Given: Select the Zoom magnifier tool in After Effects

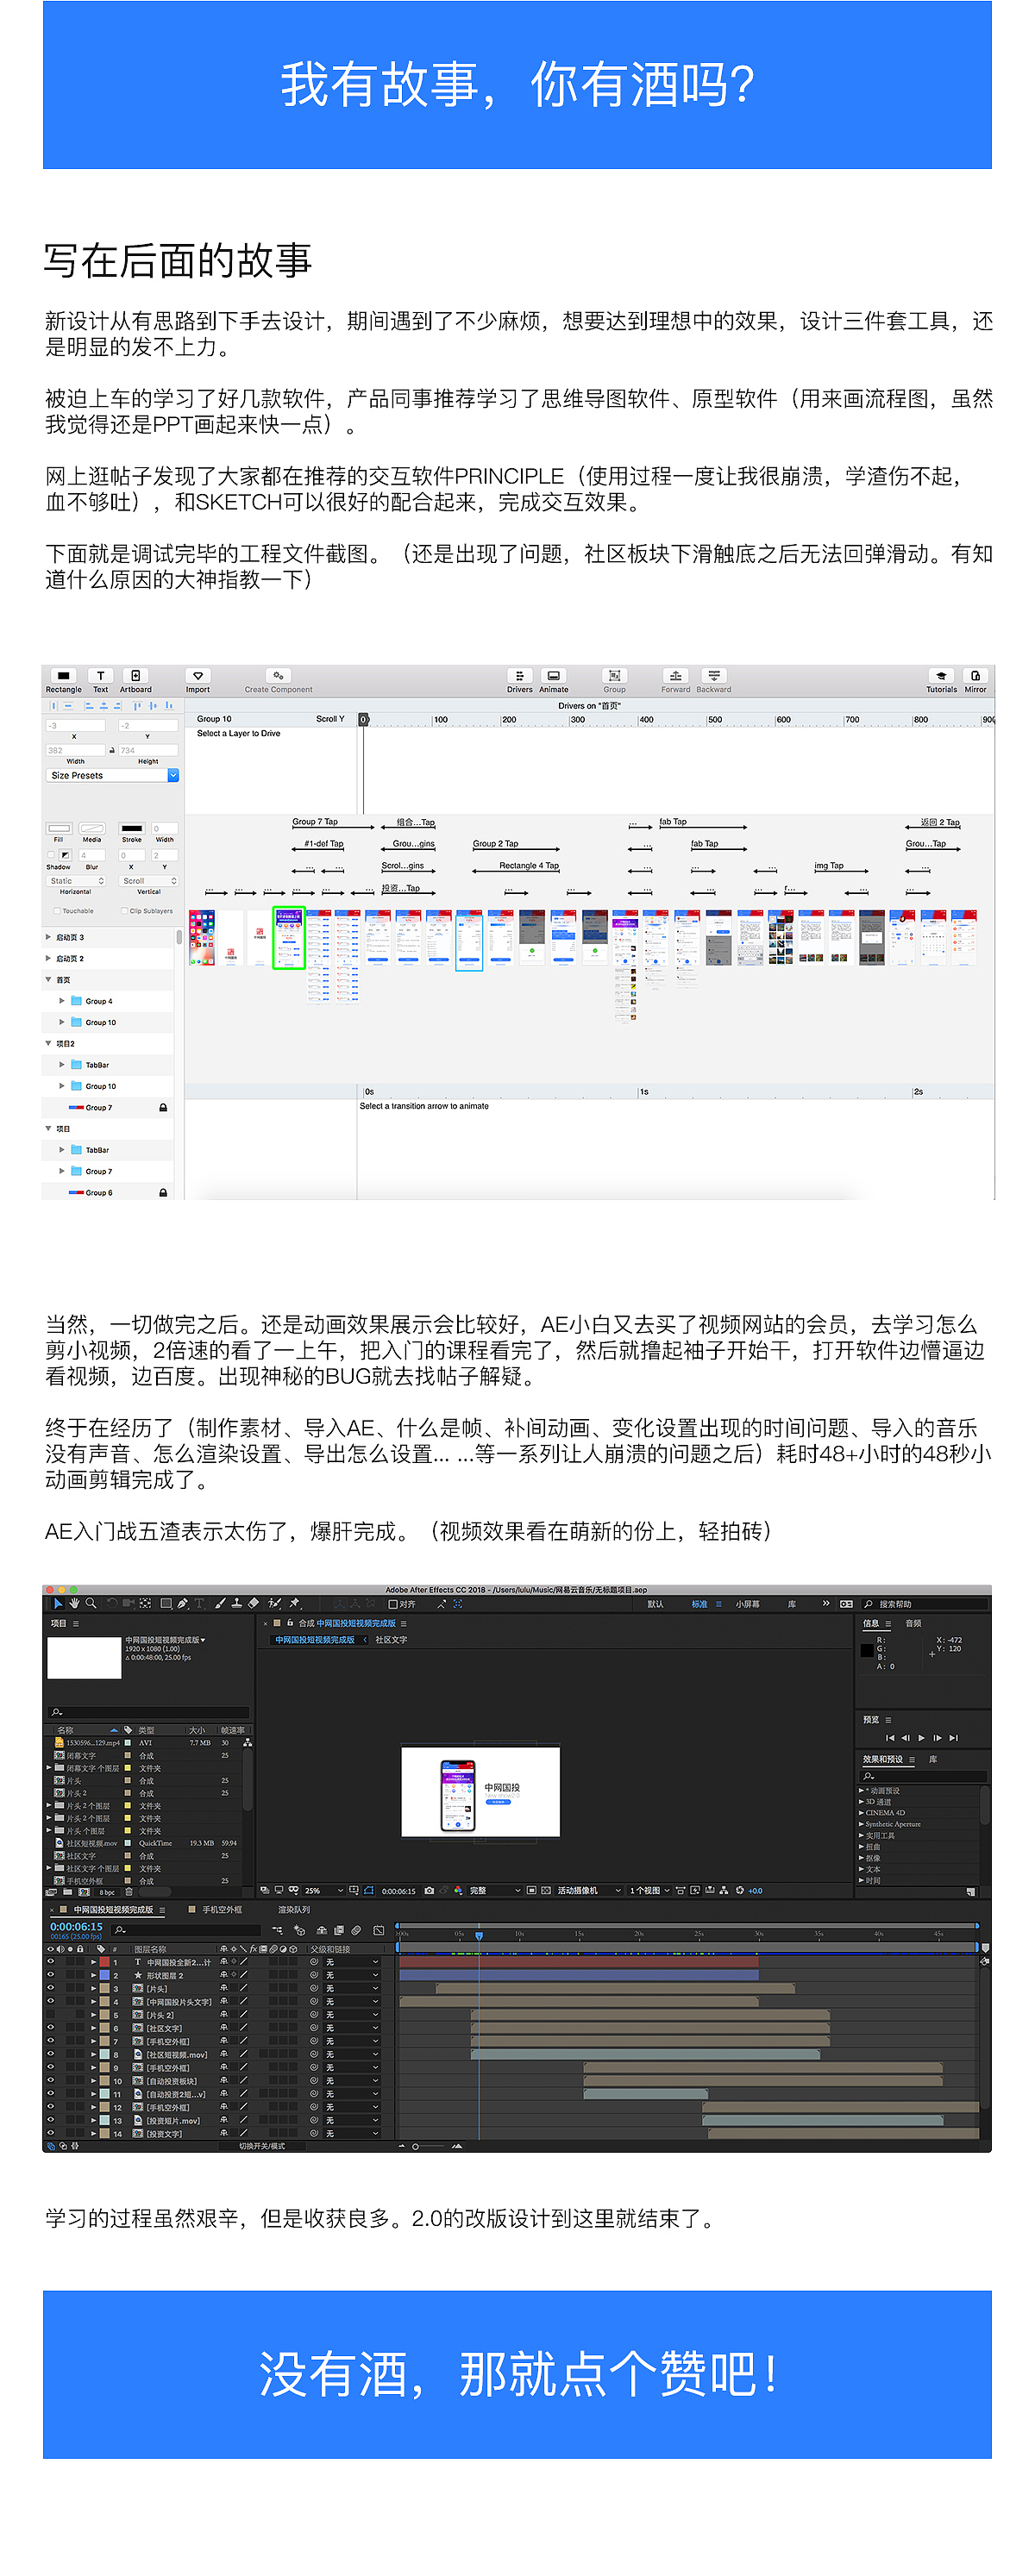Looking at the screenshot, I should pyautogui.click(x=91, y=1603).
